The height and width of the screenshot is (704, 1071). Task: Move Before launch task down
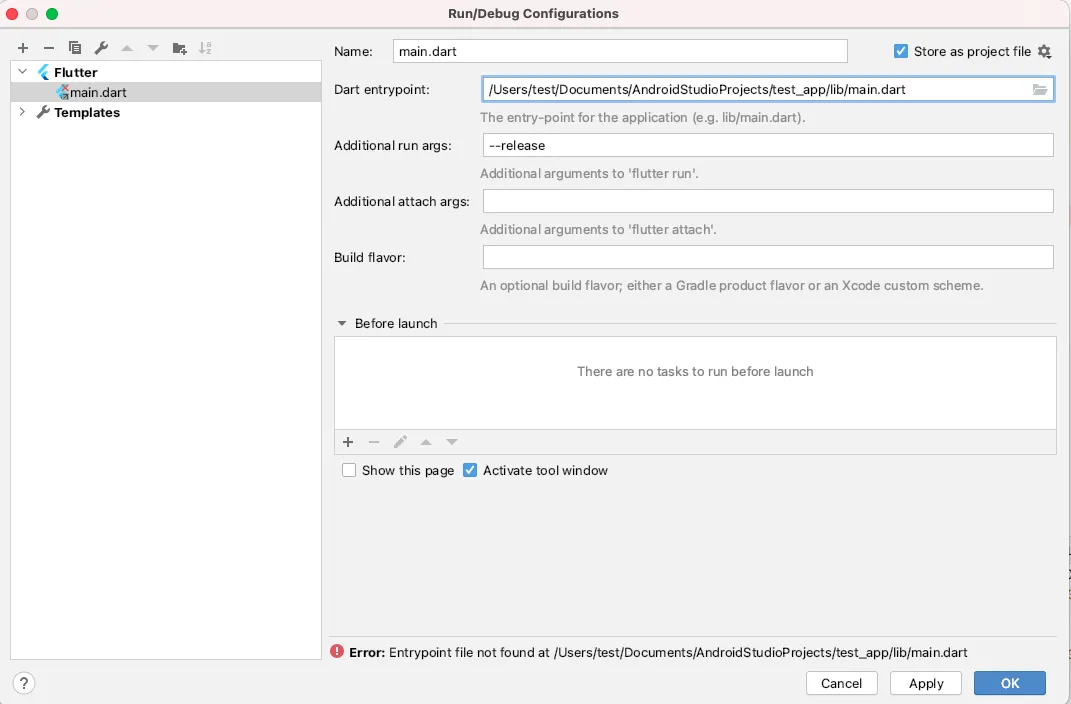click(452, 442)
